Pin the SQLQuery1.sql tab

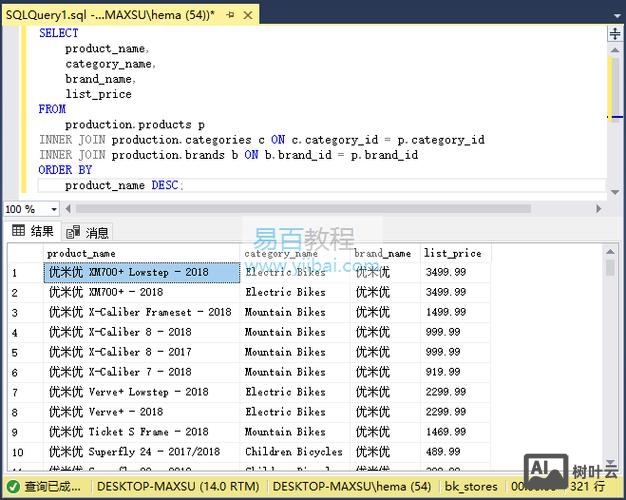pyautogui.click(x=230, y=15)
